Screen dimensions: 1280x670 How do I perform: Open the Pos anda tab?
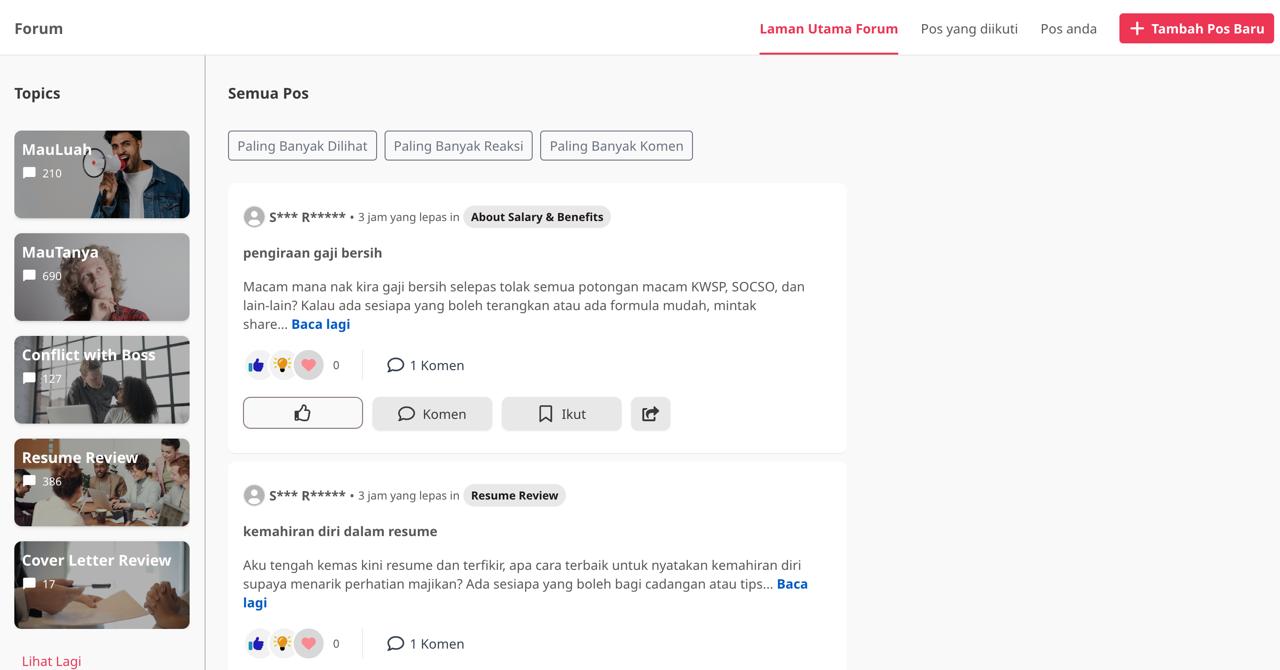(1068, 29)
